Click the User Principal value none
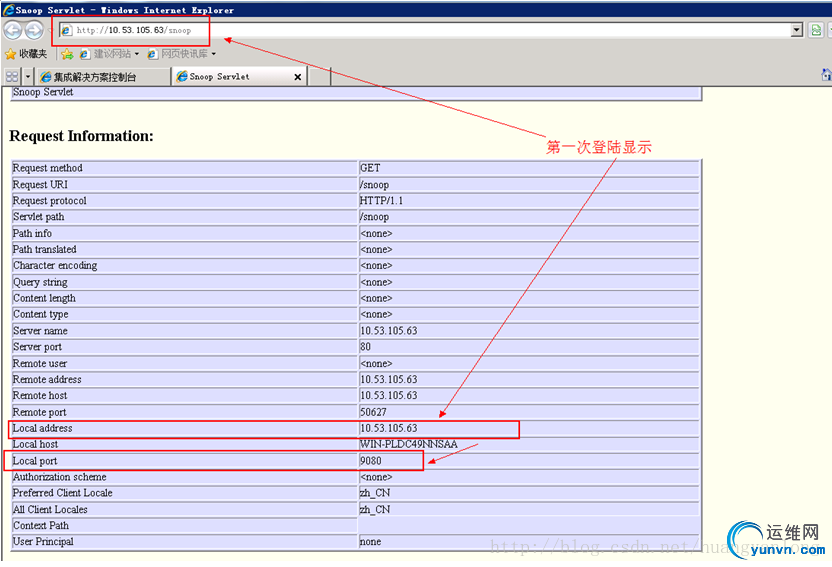 click(x=370, y=542)
